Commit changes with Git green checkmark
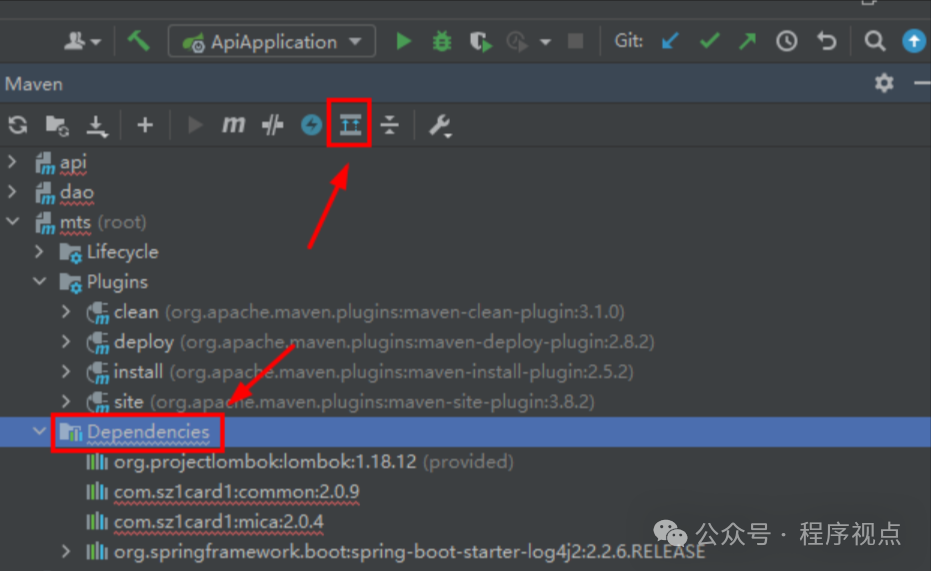 click(710, 42)
